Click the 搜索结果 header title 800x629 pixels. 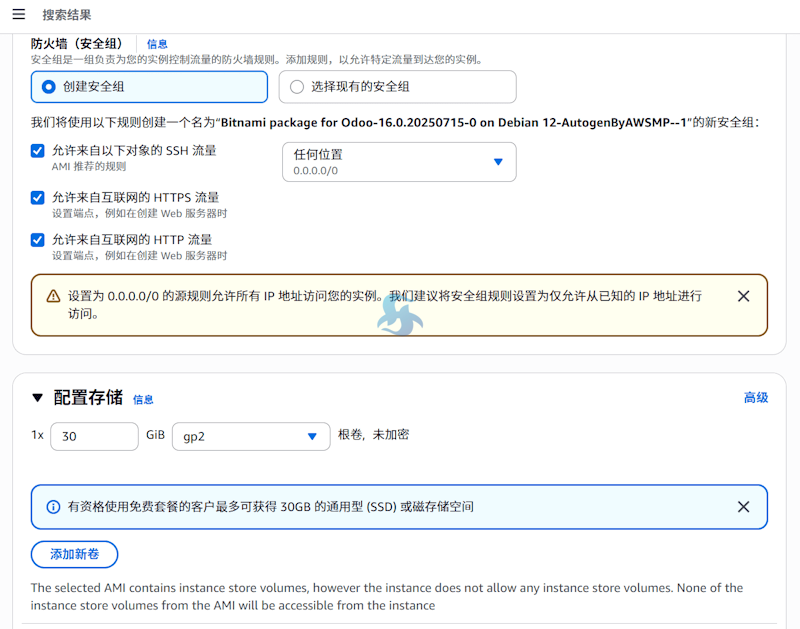(67, 15)
